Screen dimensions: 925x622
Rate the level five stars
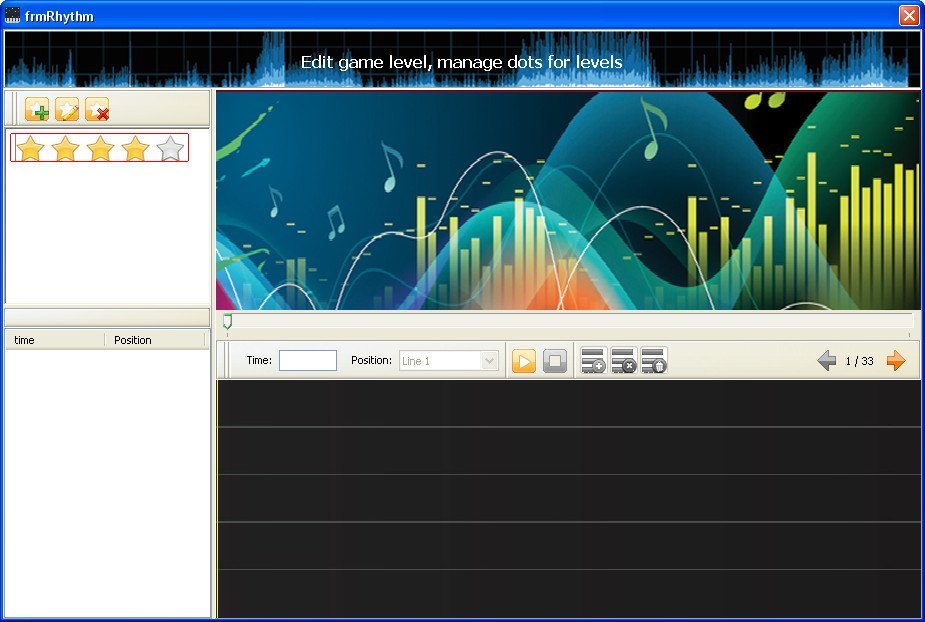click(x=170, y=147)
